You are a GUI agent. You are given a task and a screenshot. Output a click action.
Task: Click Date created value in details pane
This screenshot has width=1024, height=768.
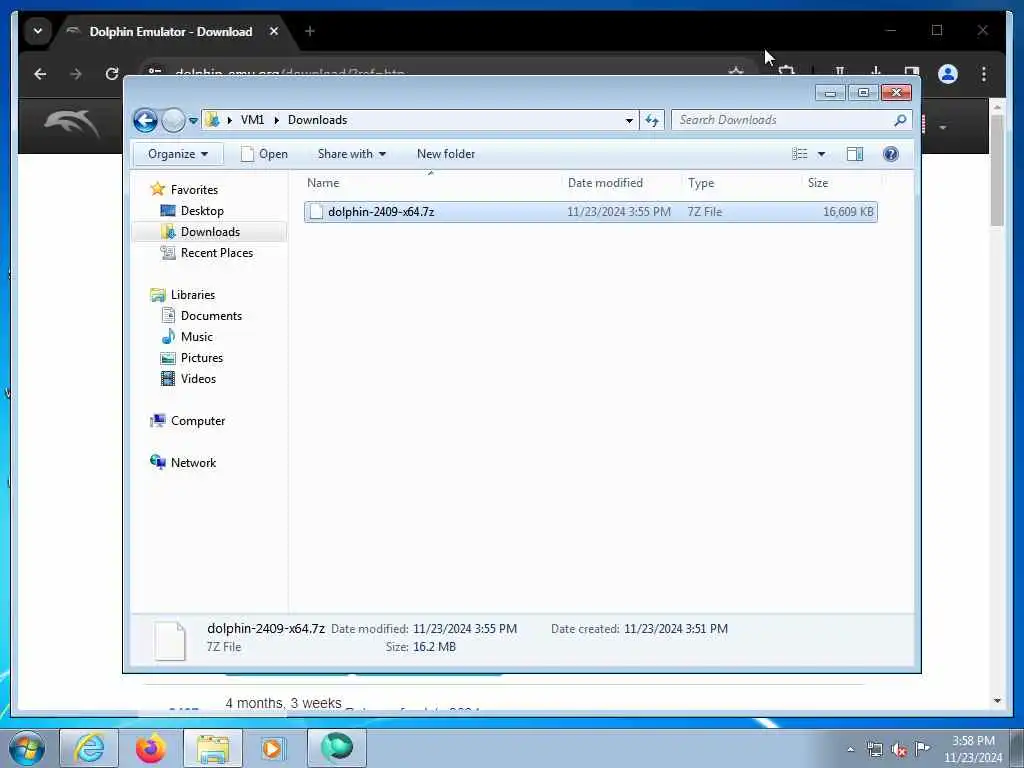(676, 629)
